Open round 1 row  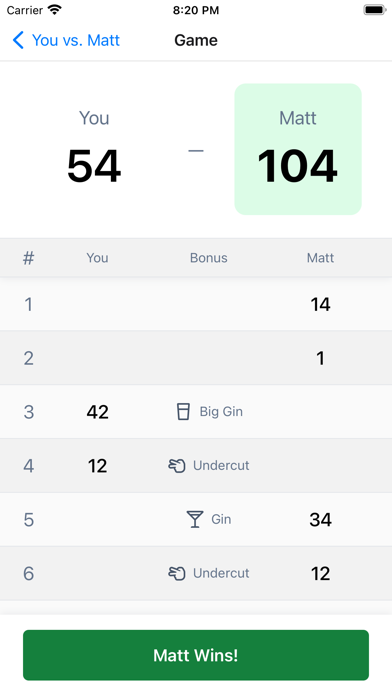coord(196,304)
